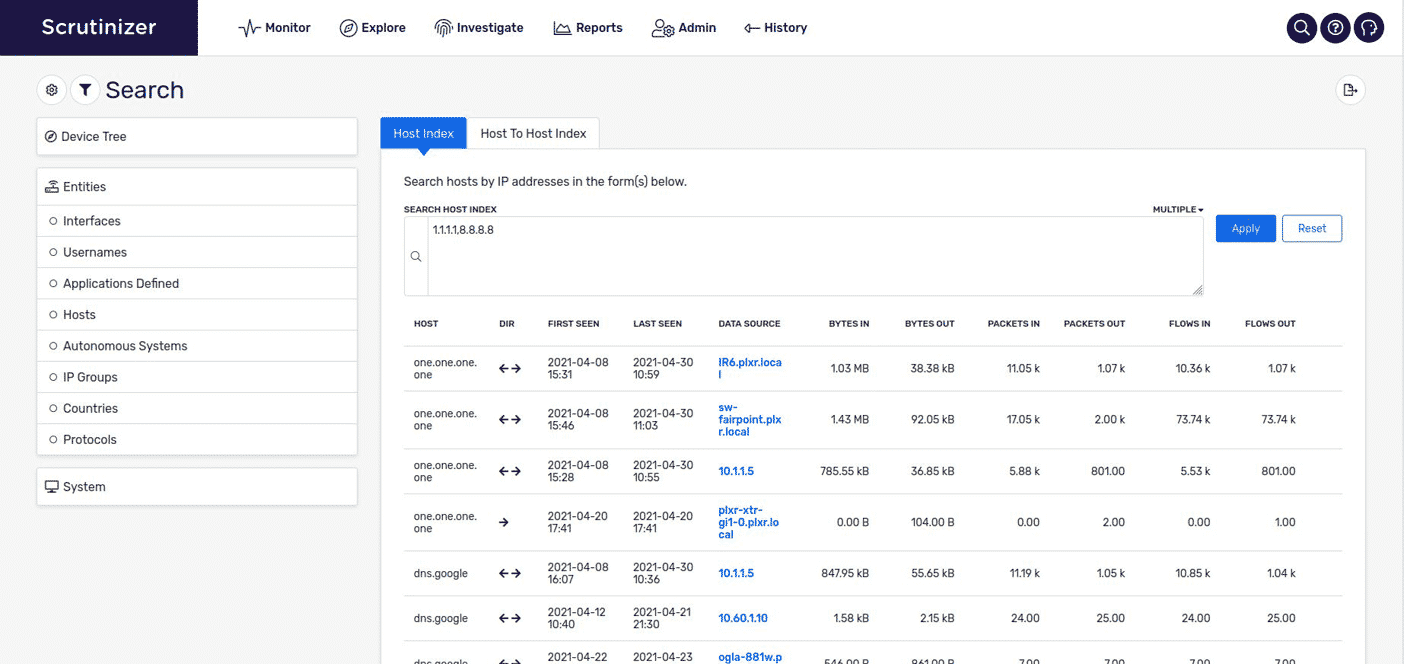This screenshot has height=664, width=1404.
Task: Select the Autonomous Systems entity
Action: [x=197, y=346]
